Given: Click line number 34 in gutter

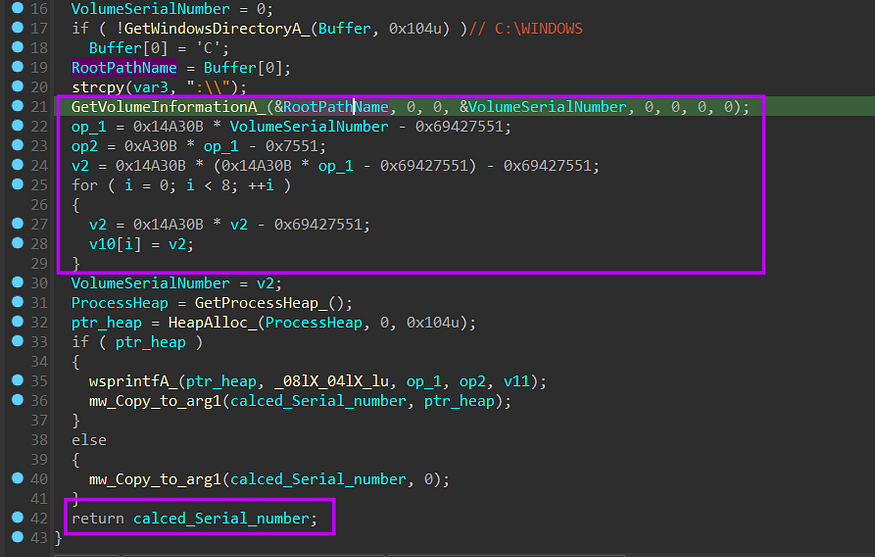Looking at the screenshot, I should [x=39, y=362].
